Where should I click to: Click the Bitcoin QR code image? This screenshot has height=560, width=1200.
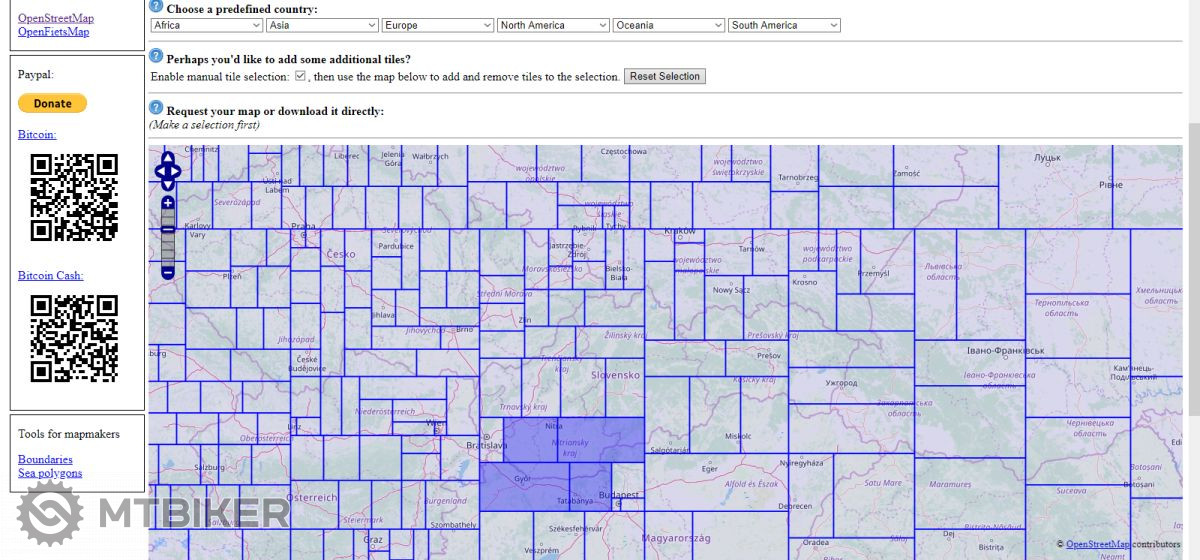point(74,196)
